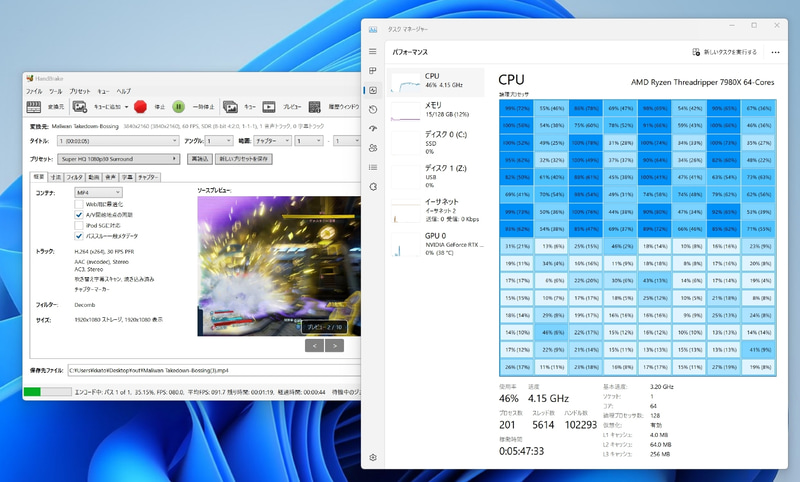Screen dimensions: 800x482
Task: Pause encoding with the green pause button
Action: tap(178, 107)
